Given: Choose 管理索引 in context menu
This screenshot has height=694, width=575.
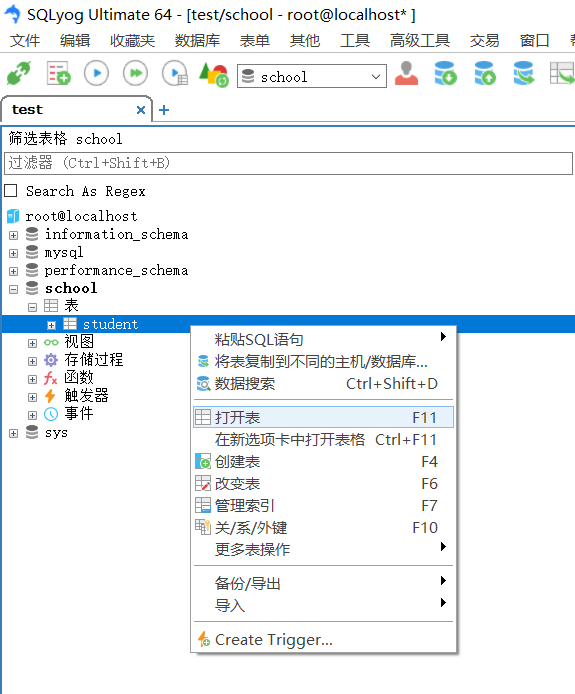Looking at the screenshot, I should click(x=324, y=505).
